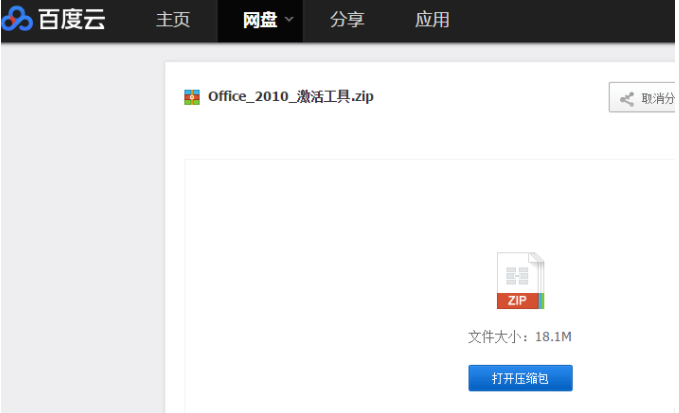The image size is (679, 413).
Task: Go to the 分享 tab
Action: point(347,20)
